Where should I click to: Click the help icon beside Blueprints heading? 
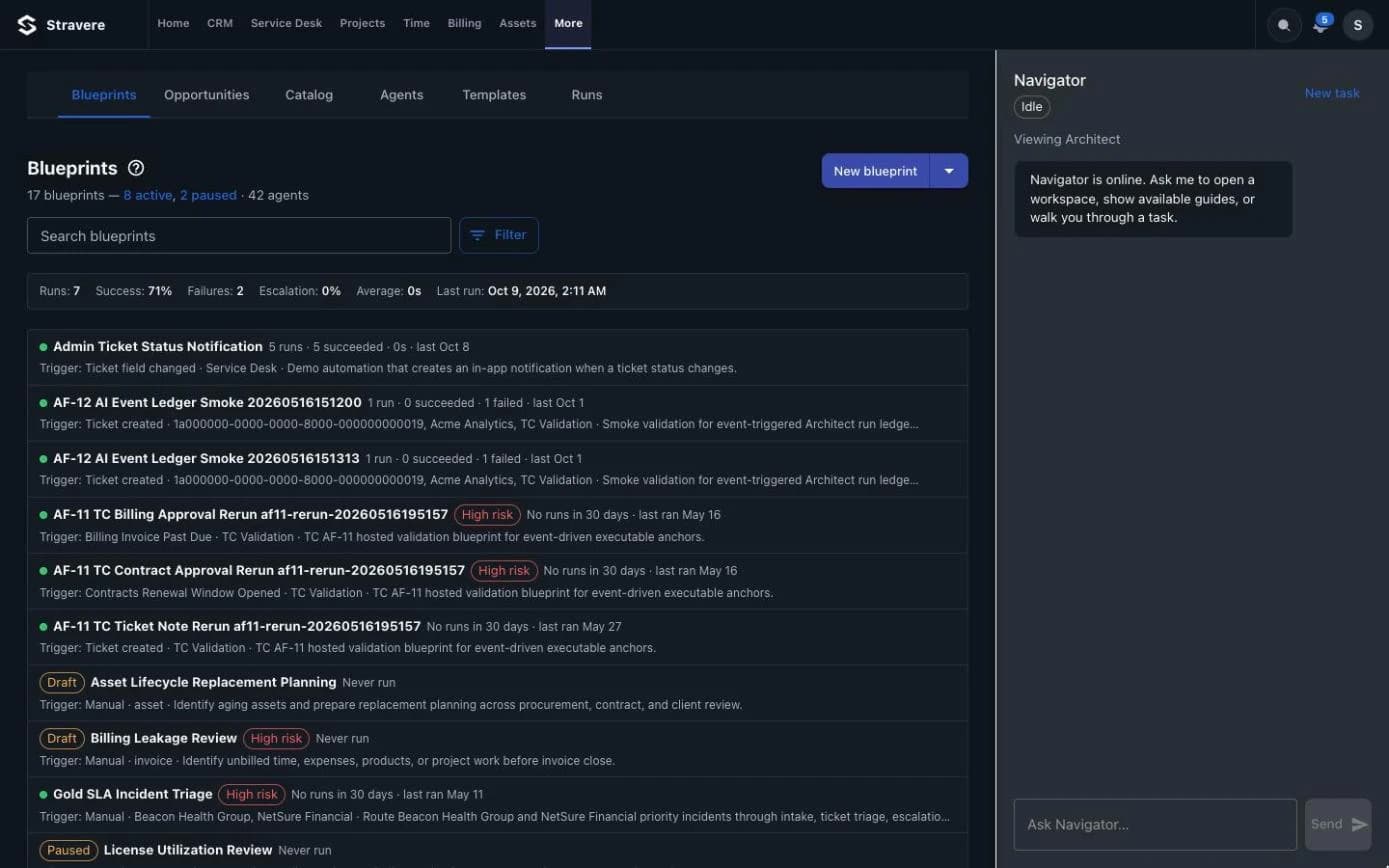(x=136, y=168)
